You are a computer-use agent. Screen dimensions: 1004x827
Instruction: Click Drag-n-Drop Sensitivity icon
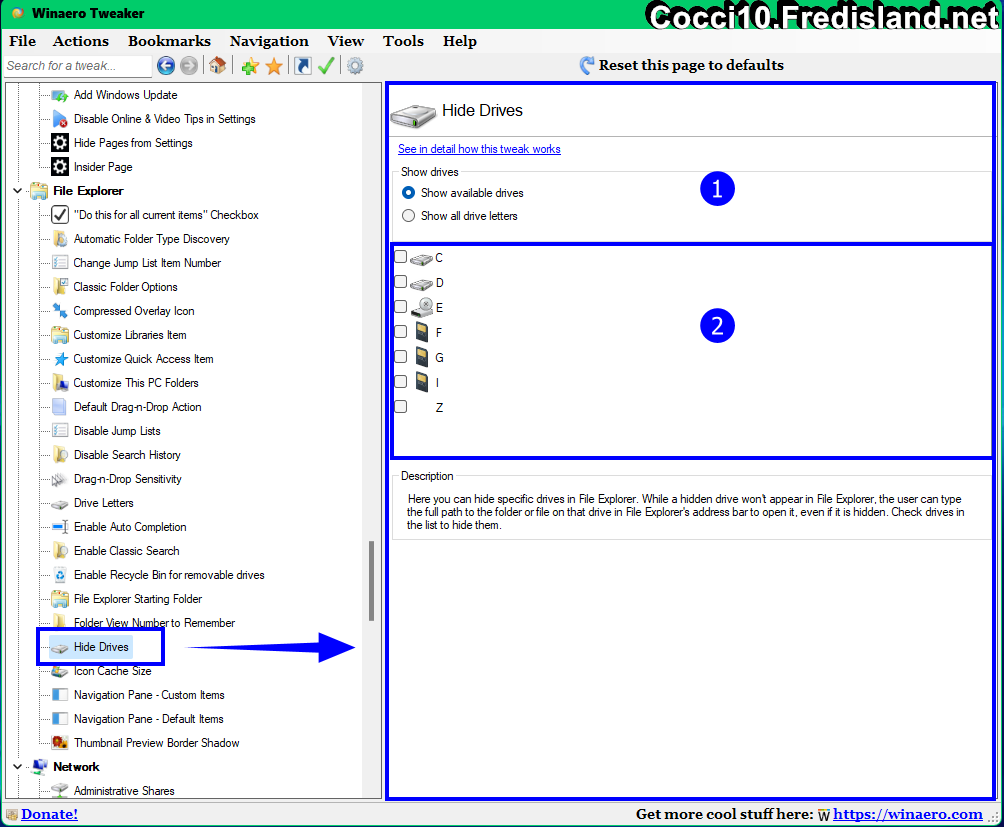coord(60,479)
